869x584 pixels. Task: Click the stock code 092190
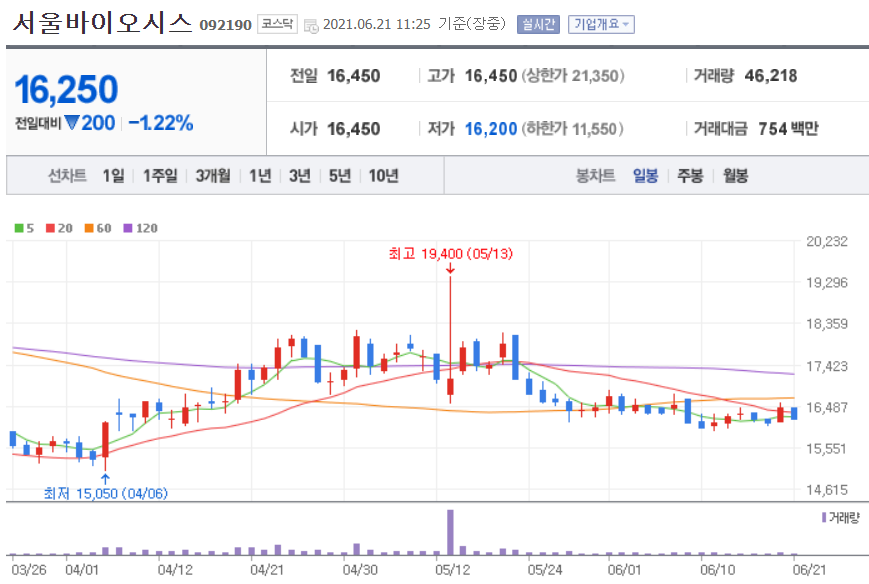click(x=226, y=25)
